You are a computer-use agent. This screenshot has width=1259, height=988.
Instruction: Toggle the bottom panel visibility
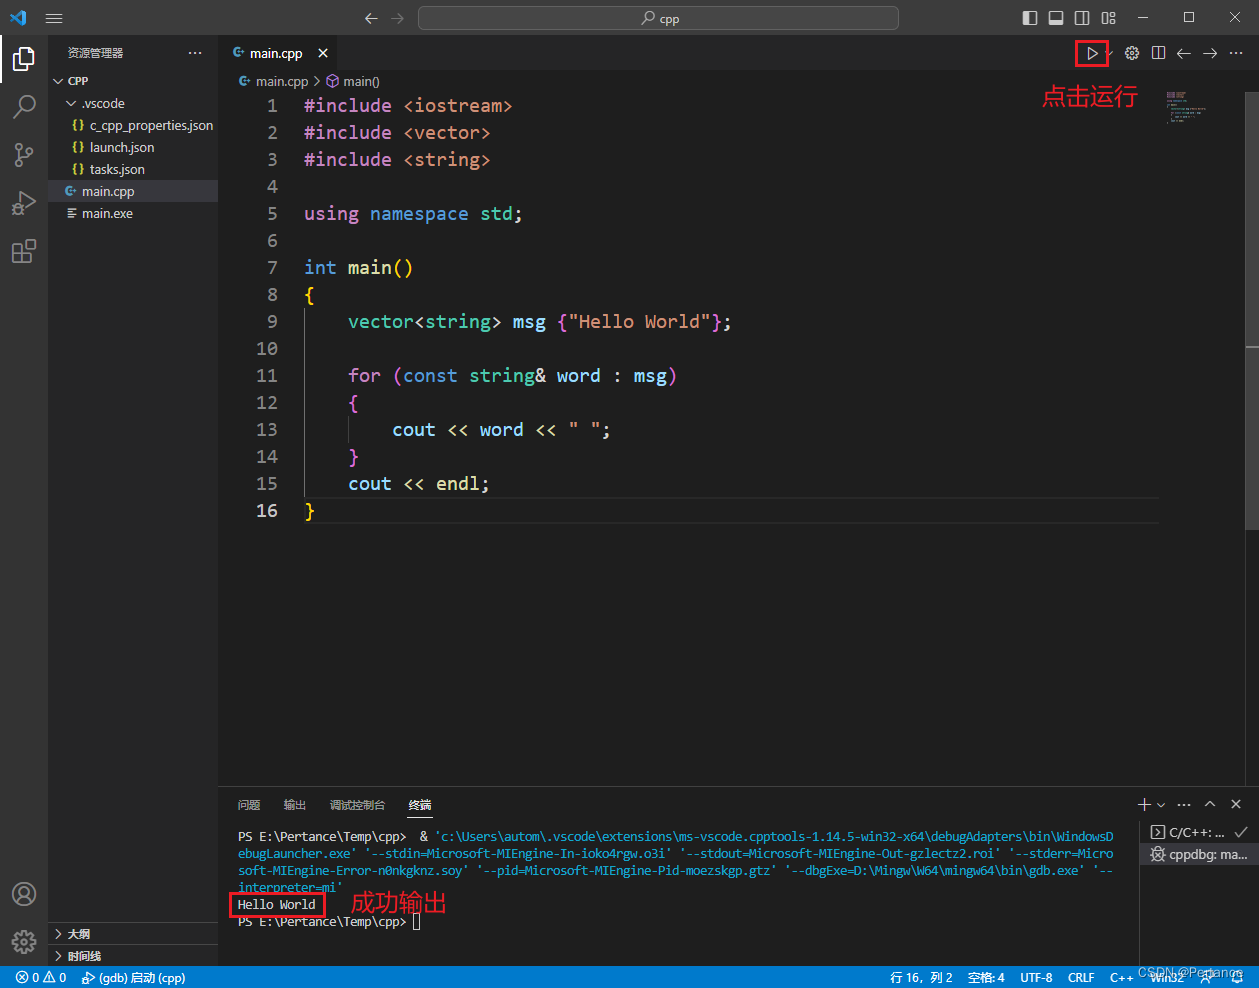pyautogui.click(x=1056, y=18)
